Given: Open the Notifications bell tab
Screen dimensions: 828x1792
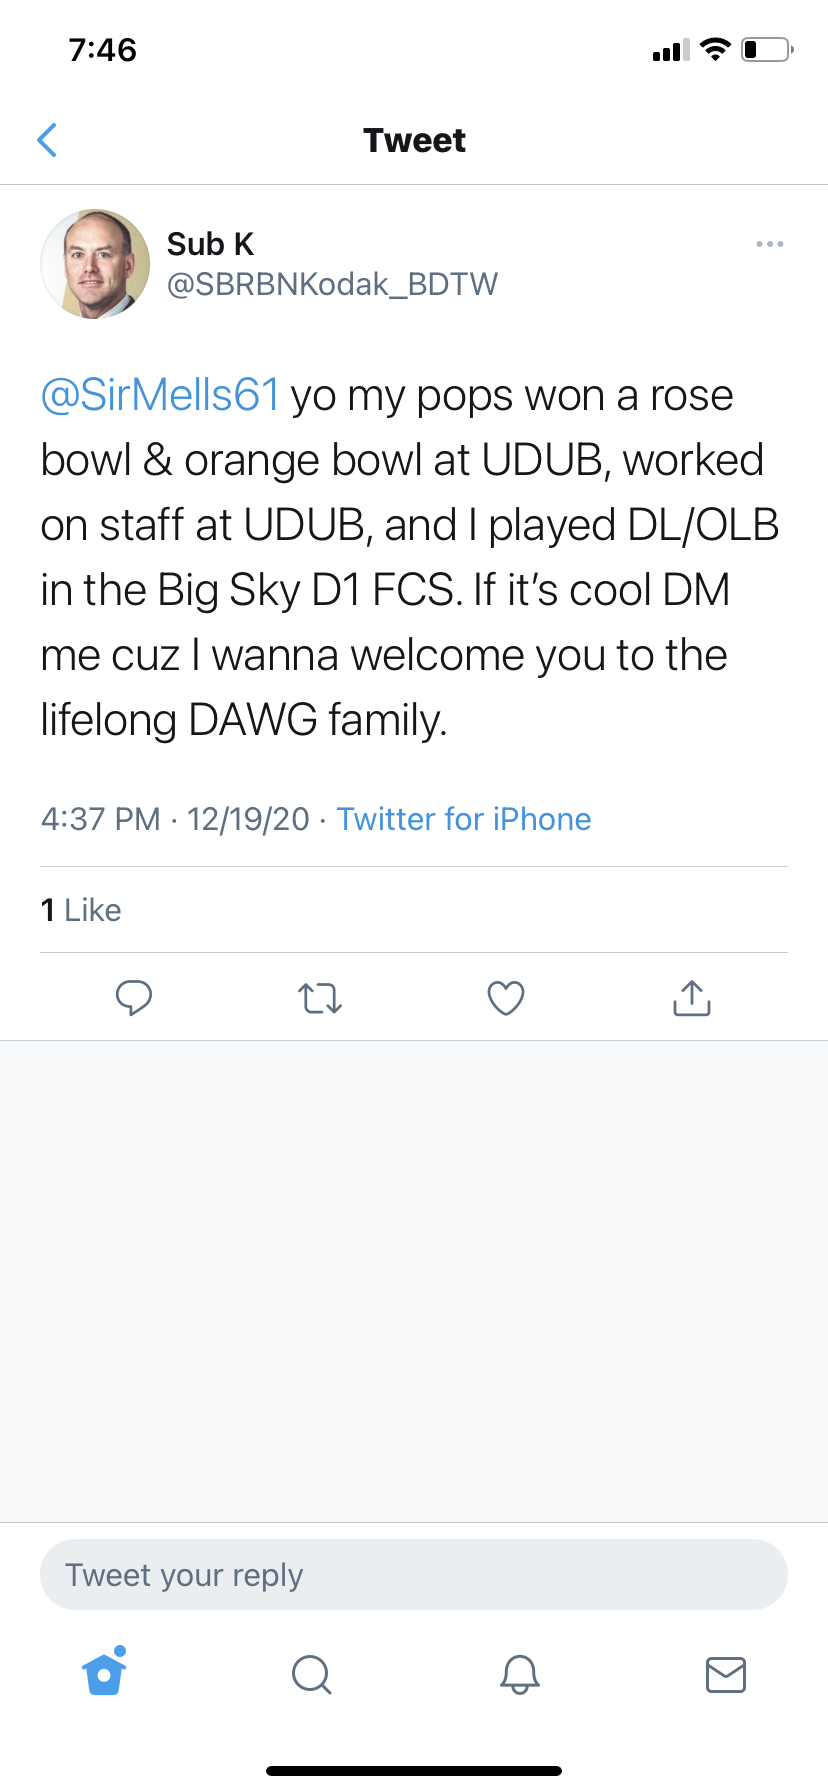Looking at the screenshot, I should (519, 1673).
